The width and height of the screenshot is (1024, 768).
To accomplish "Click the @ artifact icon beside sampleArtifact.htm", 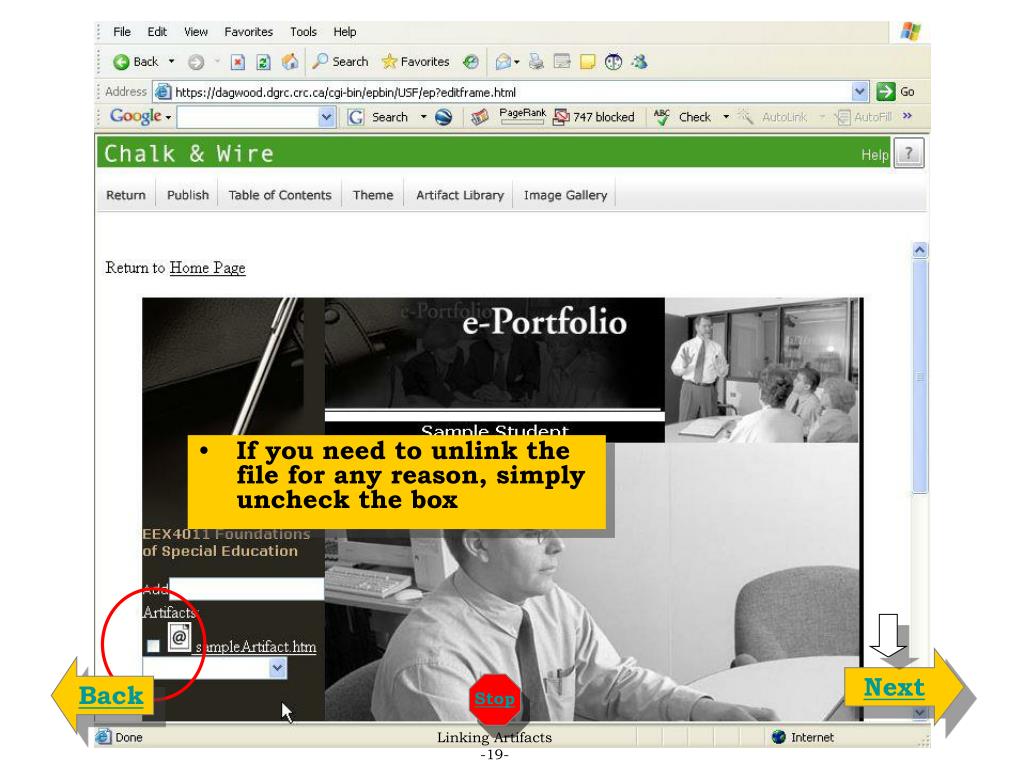I will point(179,637).
